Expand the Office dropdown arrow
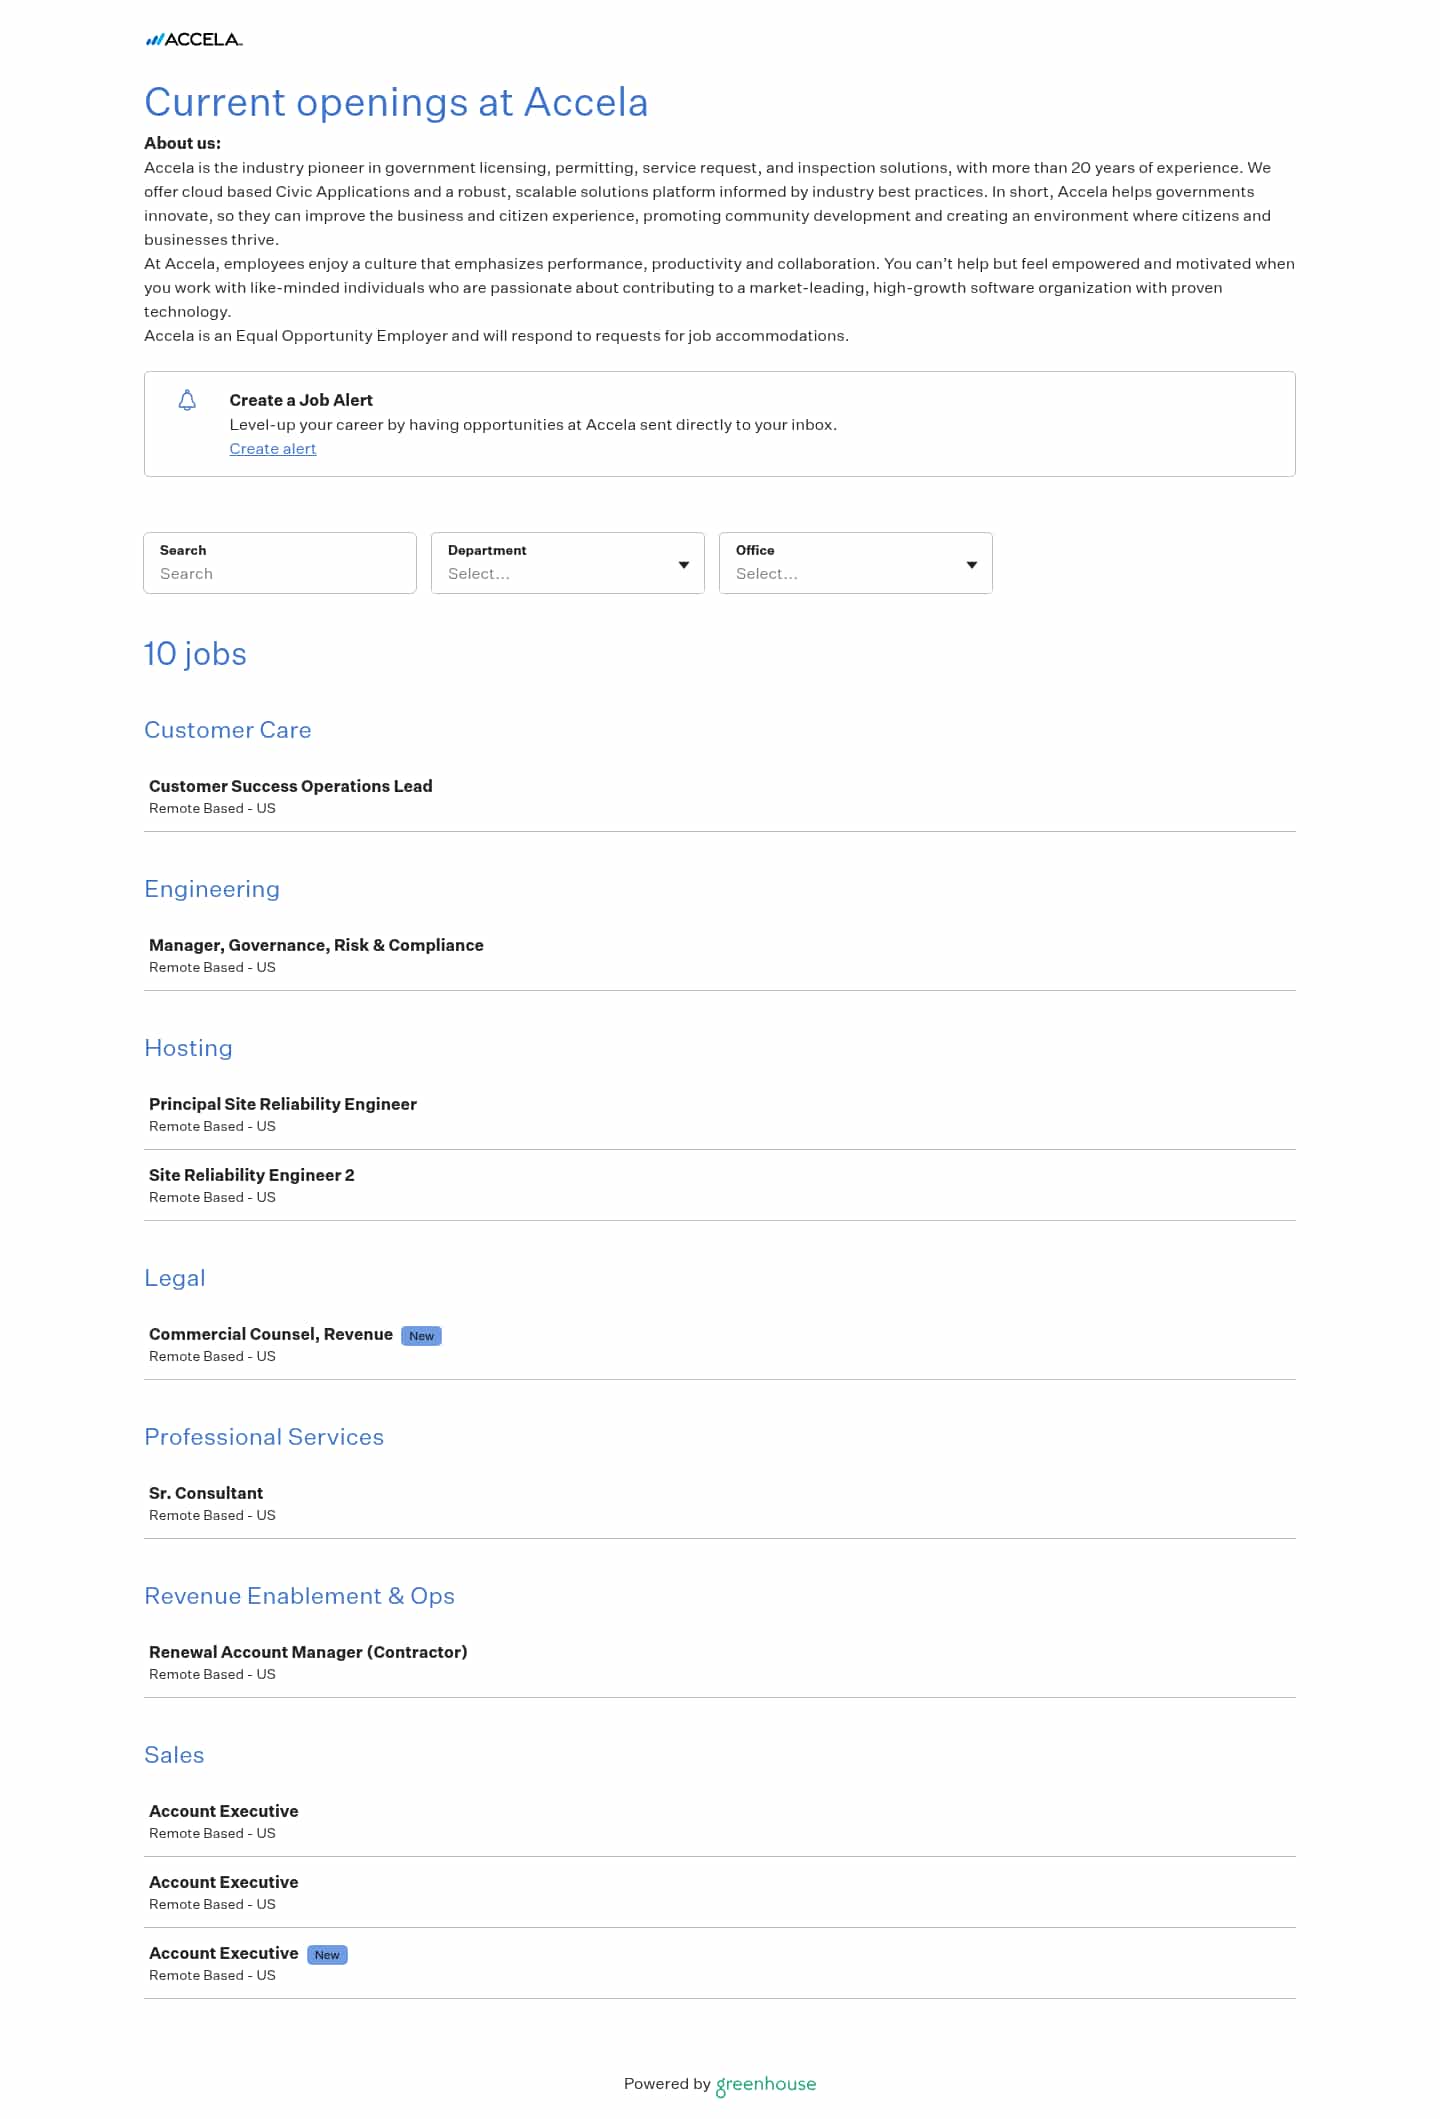The height and width of the screenshot is (2119, 1440). (x=972, y=565)
